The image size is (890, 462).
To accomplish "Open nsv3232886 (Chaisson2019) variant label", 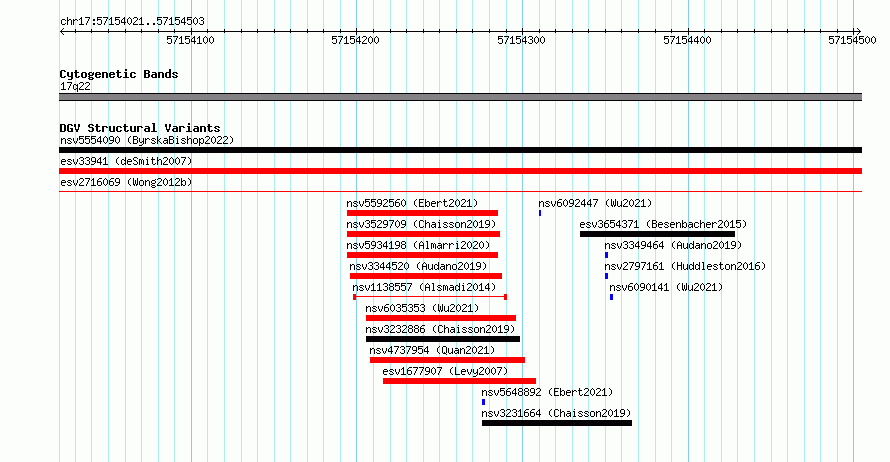I will coord(440,329).
